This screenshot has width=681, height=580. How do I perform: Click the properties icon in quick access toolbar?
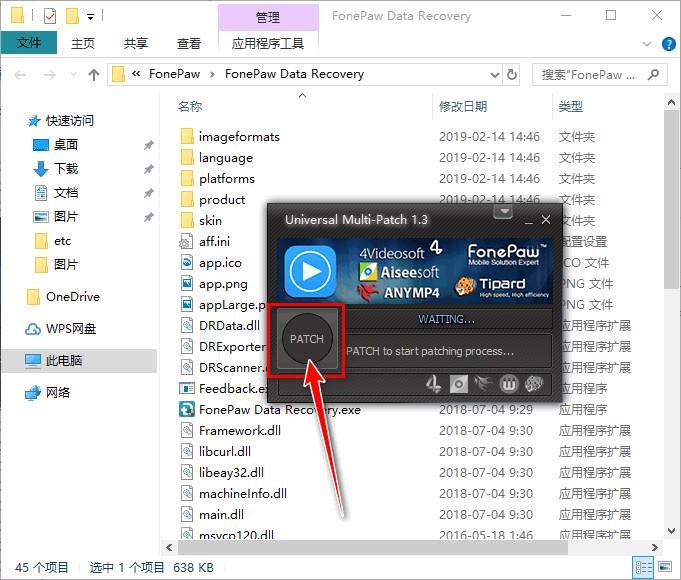click(50, 16)
